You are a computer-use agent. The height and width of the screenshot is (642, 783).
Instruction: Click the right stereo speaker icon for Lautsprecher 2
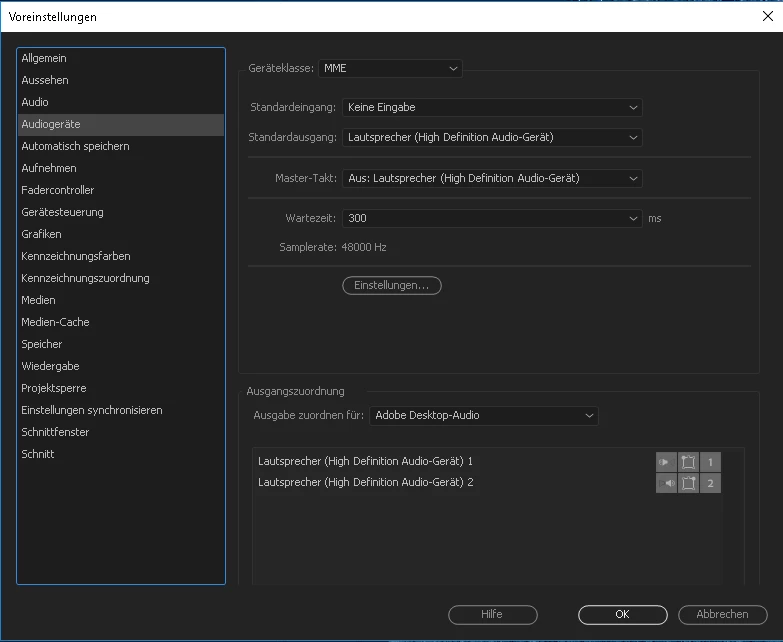[666, 483]
